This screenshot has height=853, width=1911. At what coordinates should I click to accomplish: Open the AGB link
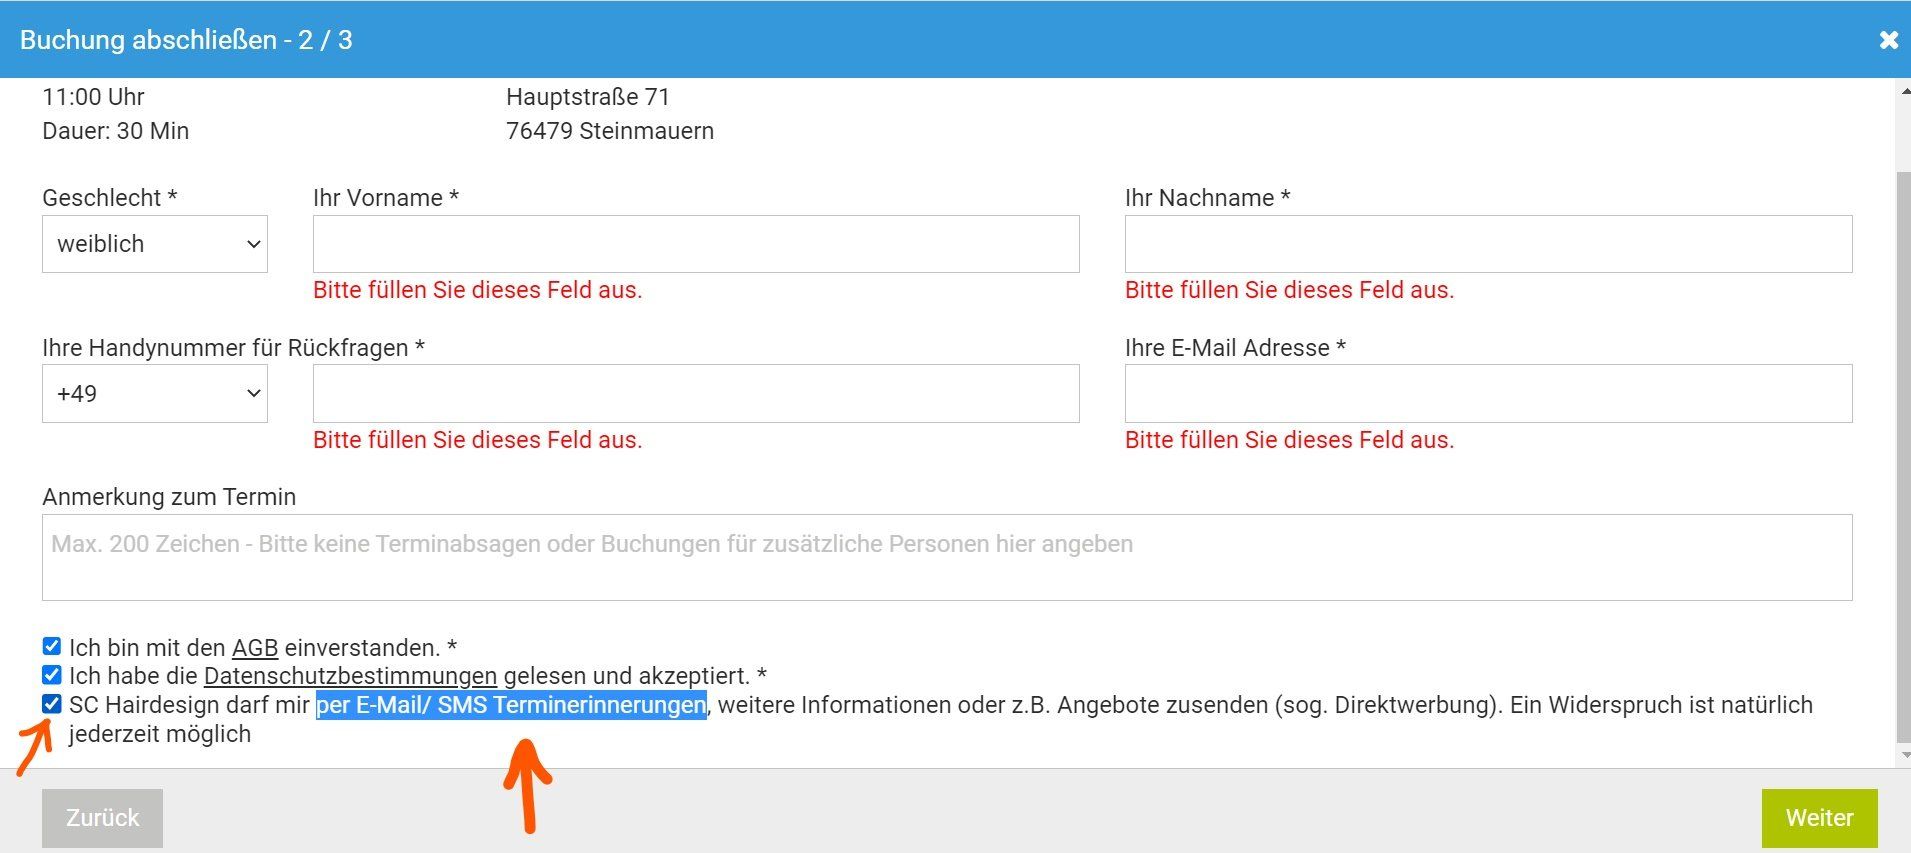255,648
